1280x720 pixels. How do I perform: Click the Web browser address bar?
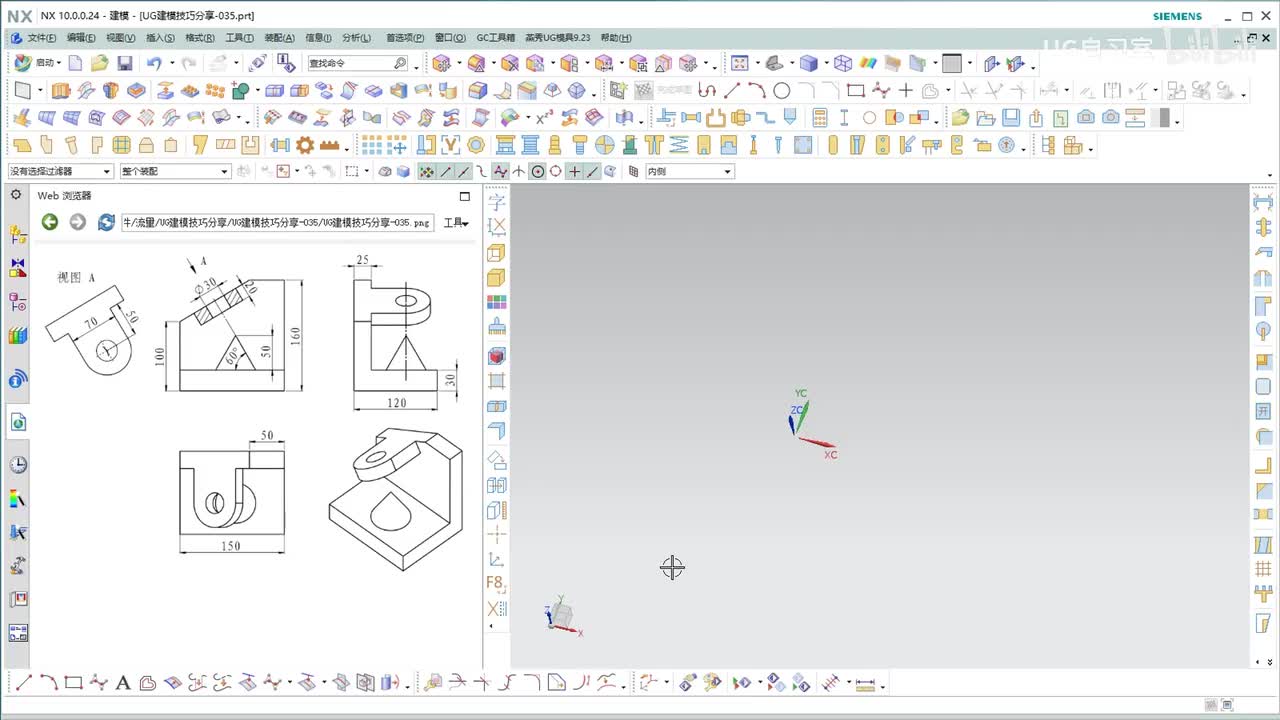(278, 222)
